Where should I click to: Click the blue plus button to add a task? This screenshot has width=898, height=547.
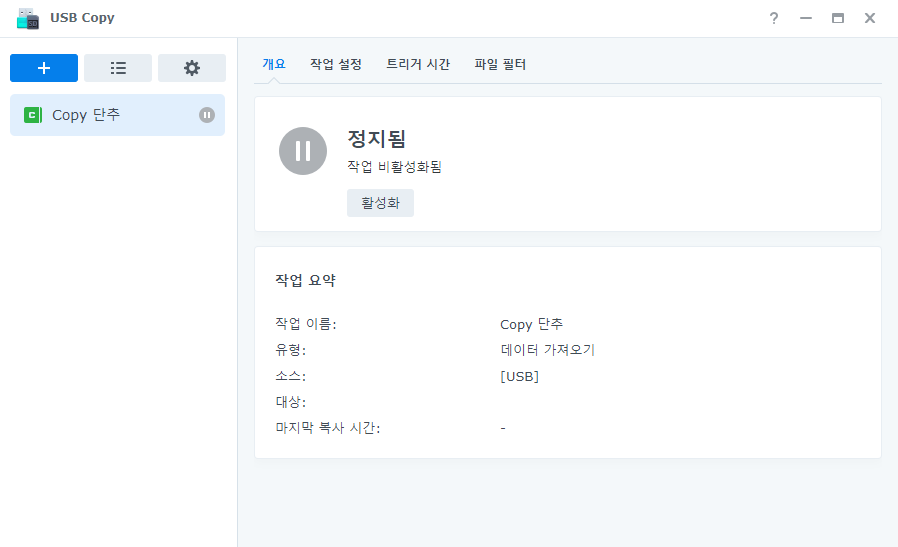point(44,68)
